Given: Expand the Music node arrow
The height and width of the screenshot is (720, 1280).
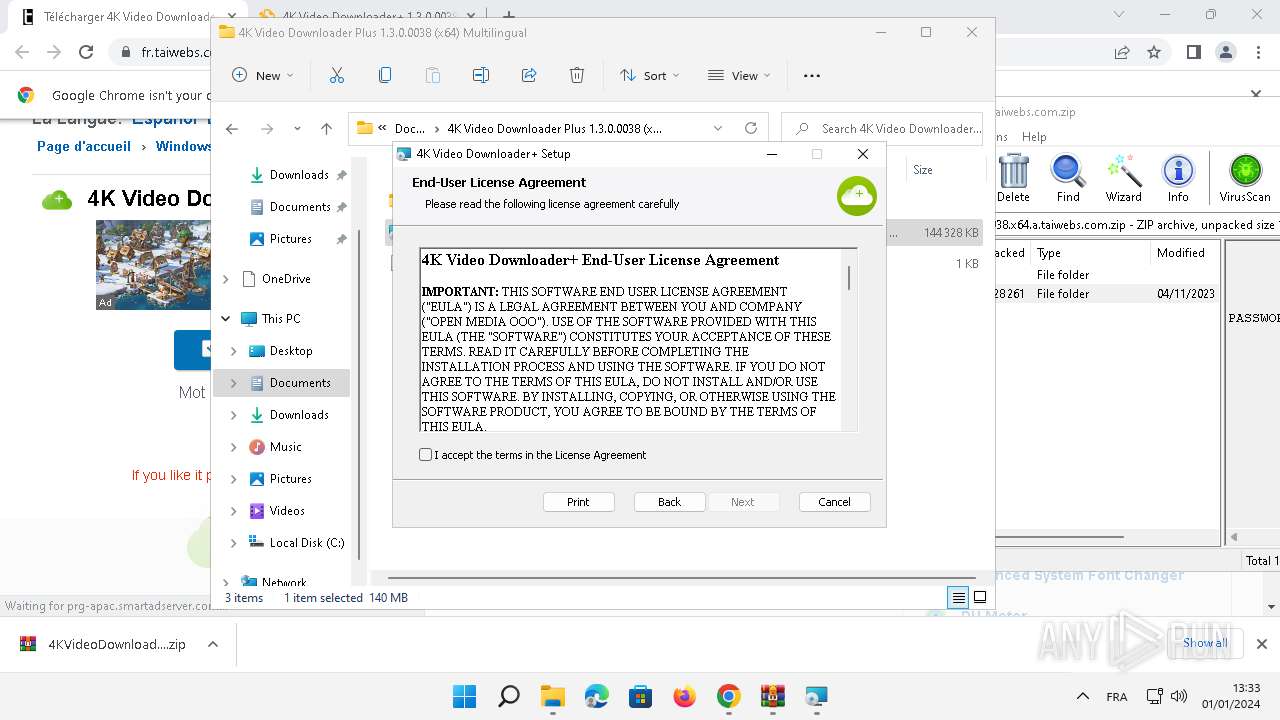Looking at the screenshot, I should (234, 447).
